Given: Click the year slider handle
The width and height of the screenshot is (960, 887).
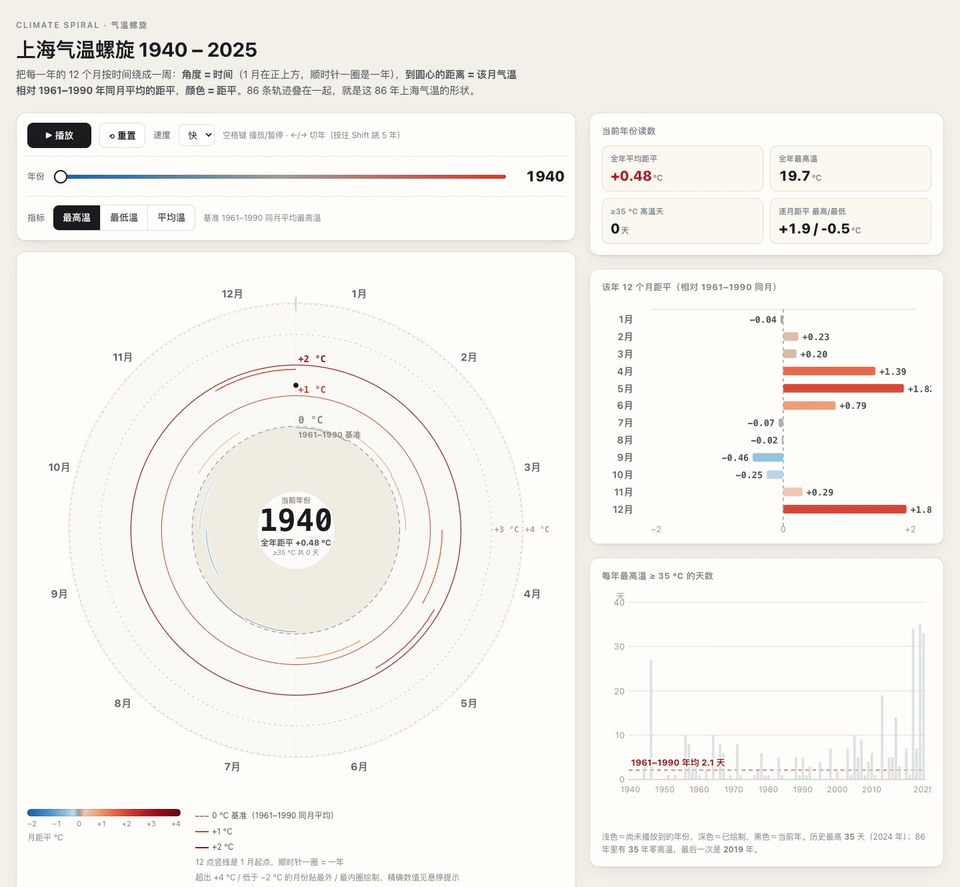Looking at the screenshot, I should [61, 177].
